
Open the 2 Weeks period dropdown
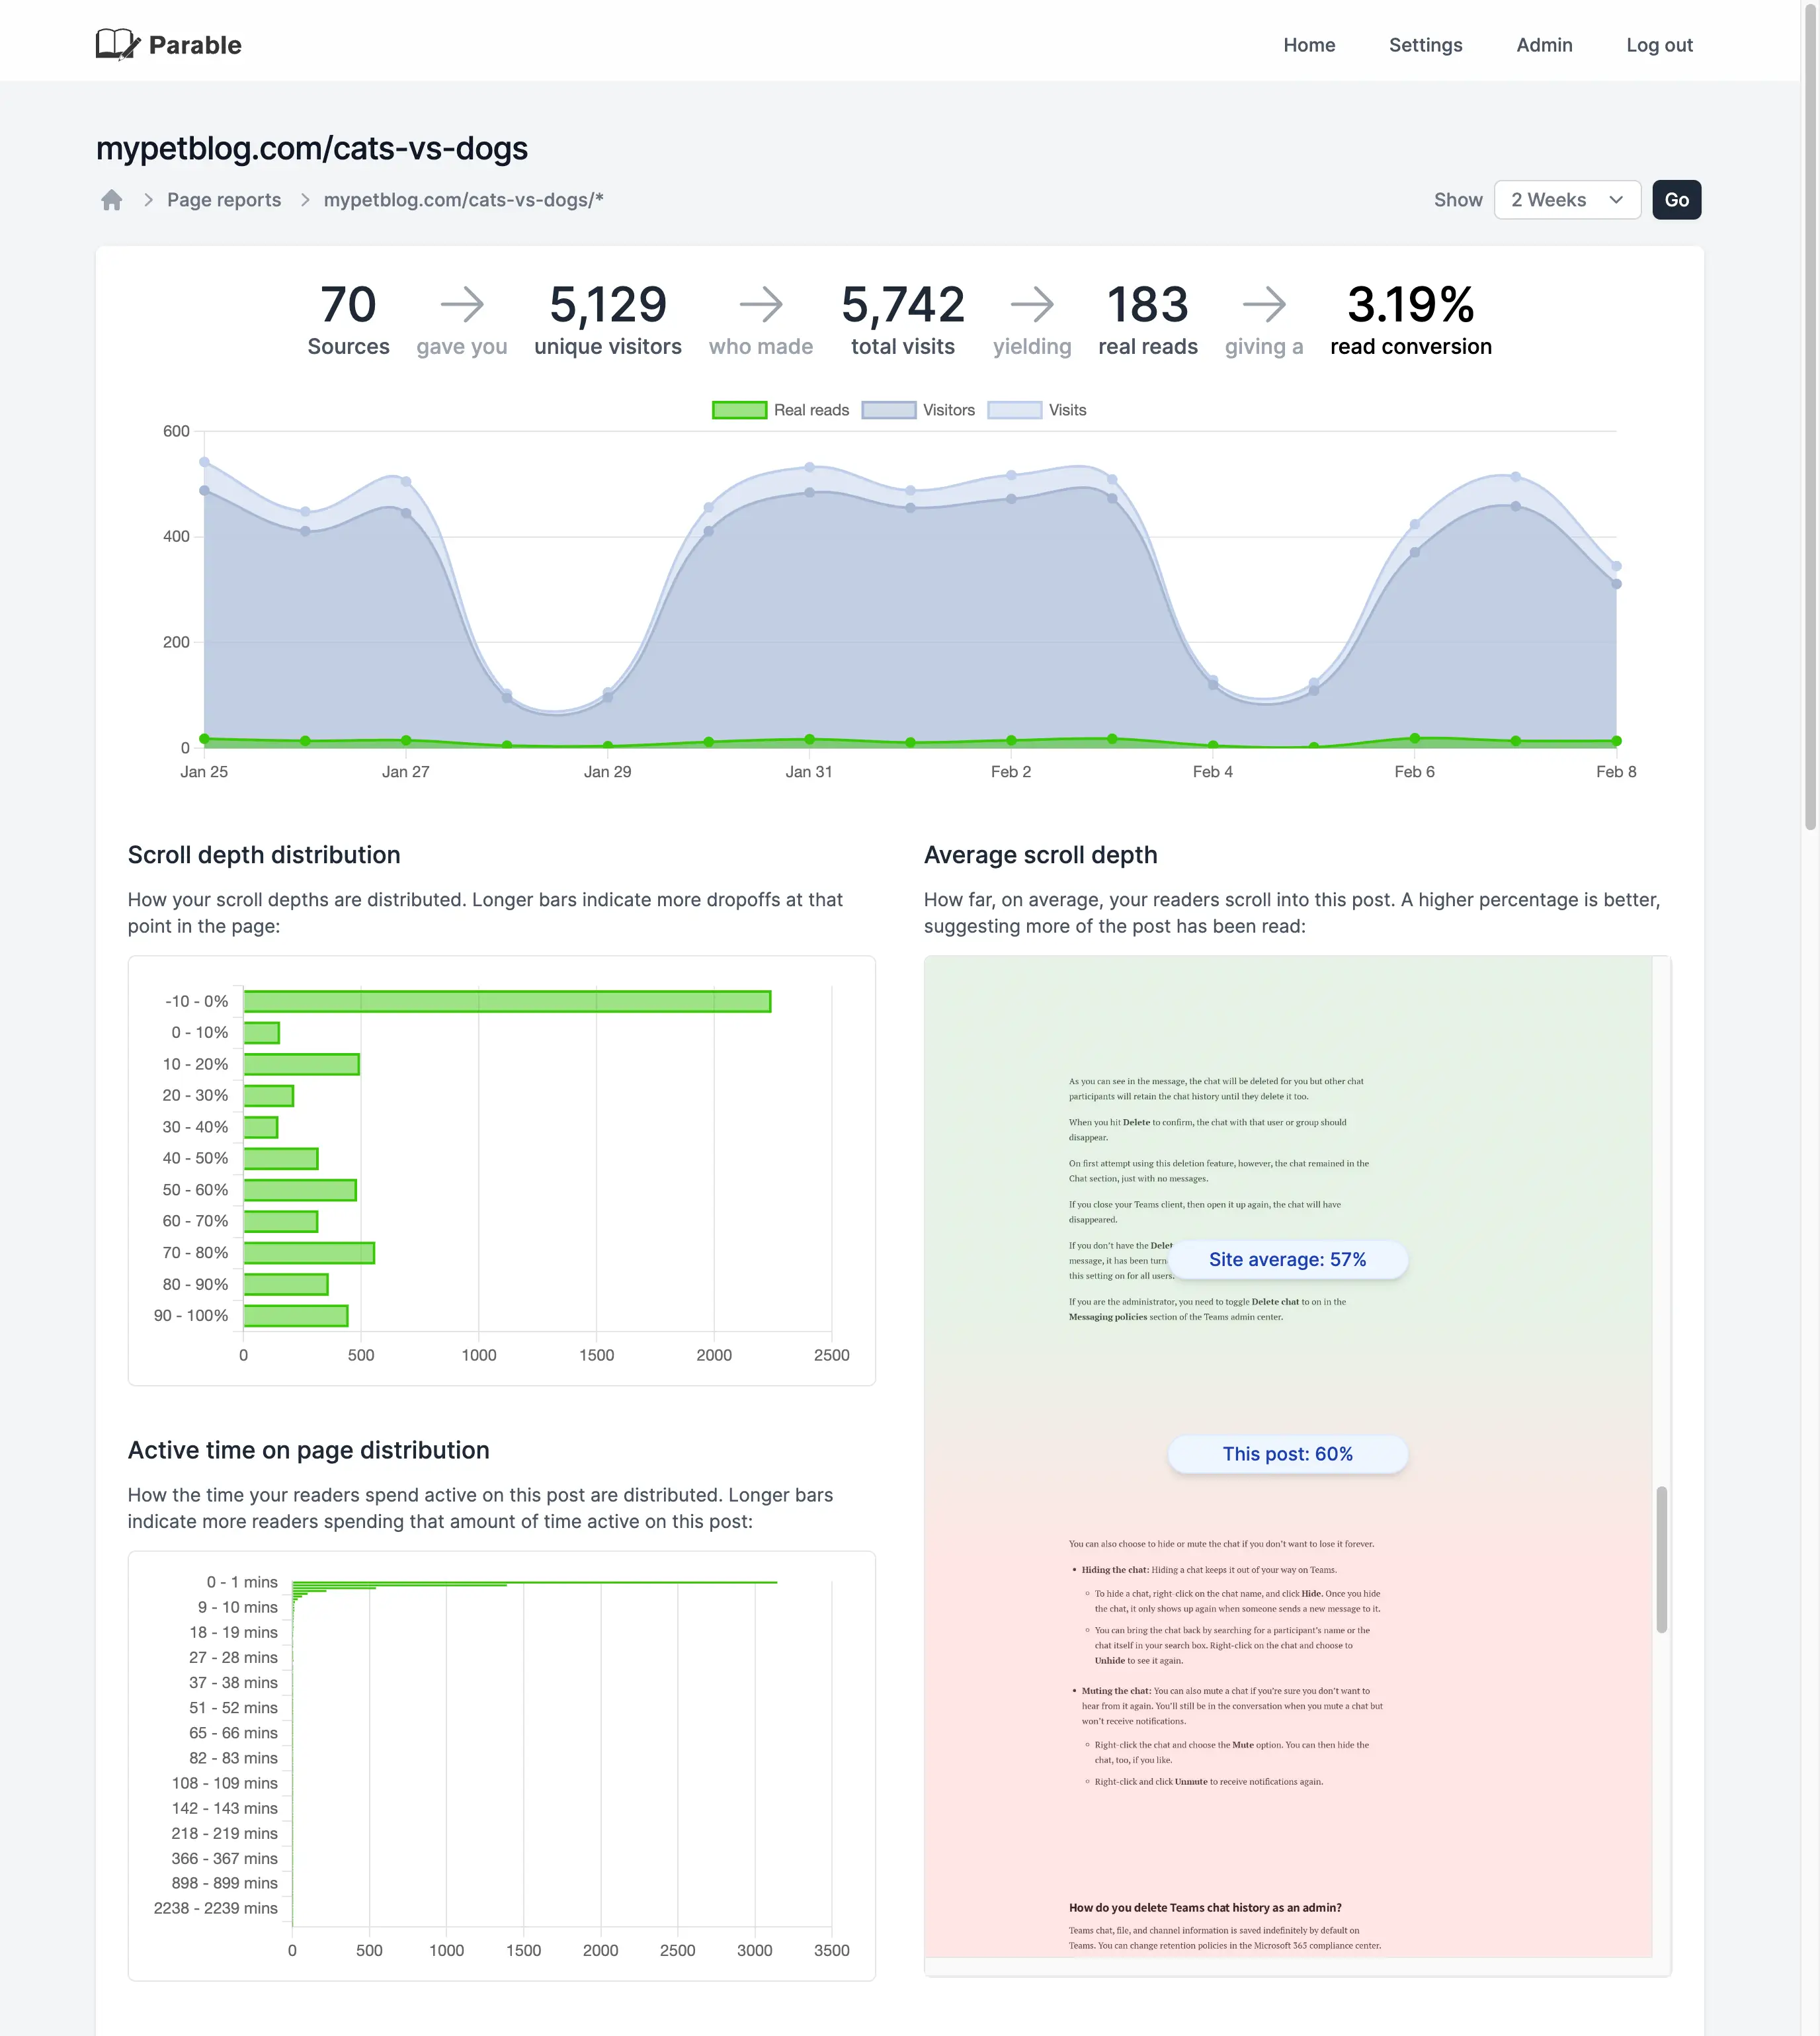pos(1566,200)
